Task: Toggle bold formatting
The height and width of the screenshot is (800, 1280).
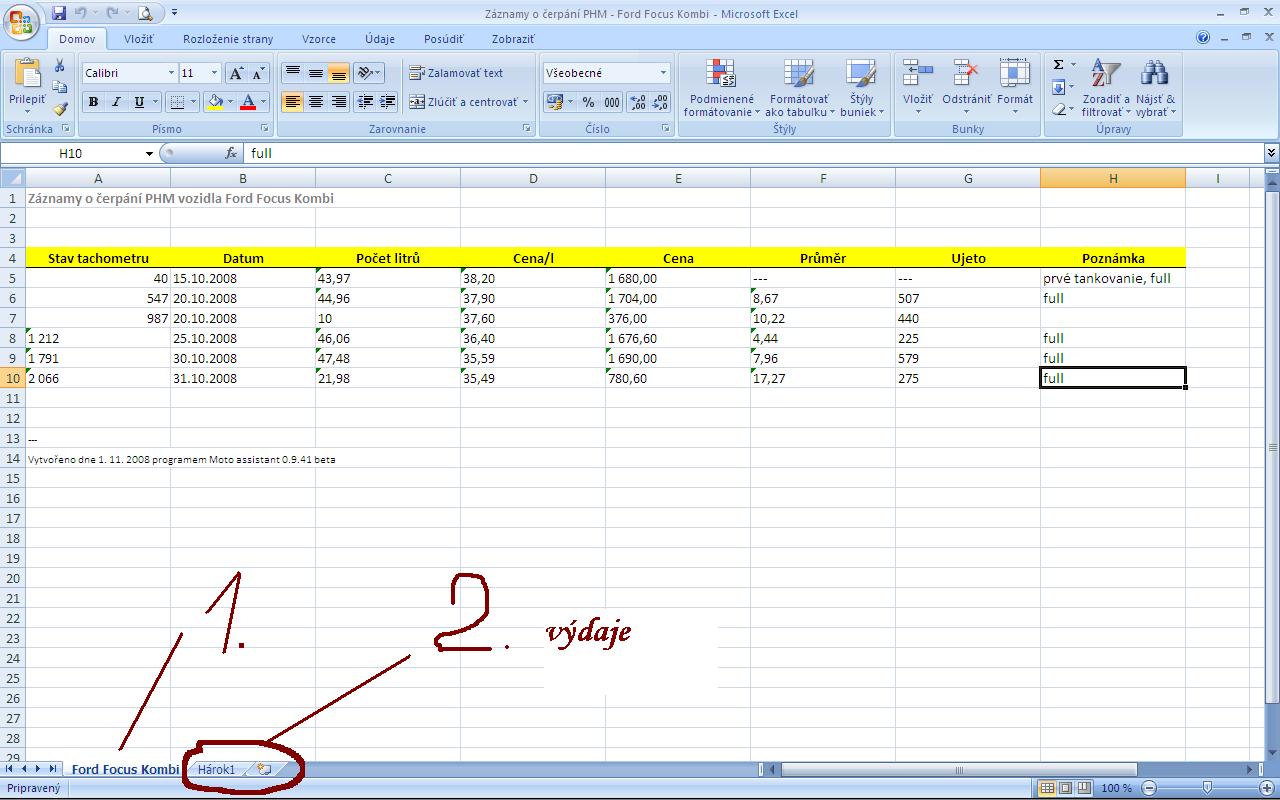Action: click(x=93, y=102)
